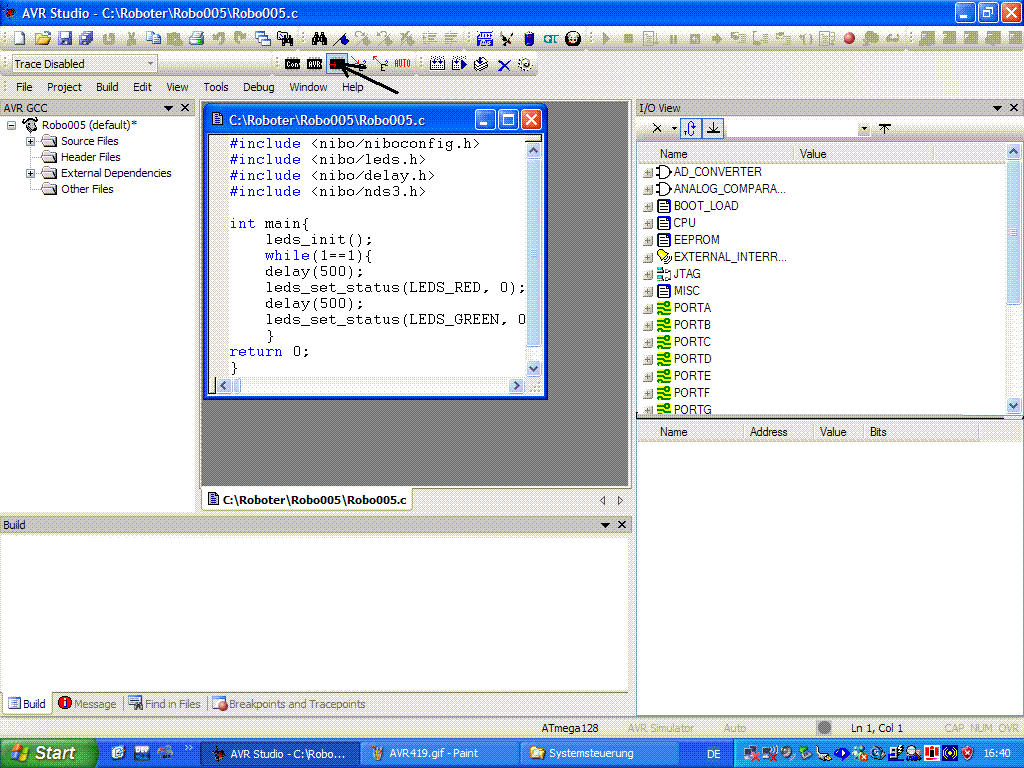The height and width of the screenshot is (768, 1024).
Task: Click the Build project toolbar icon
Action: (437, 63)
